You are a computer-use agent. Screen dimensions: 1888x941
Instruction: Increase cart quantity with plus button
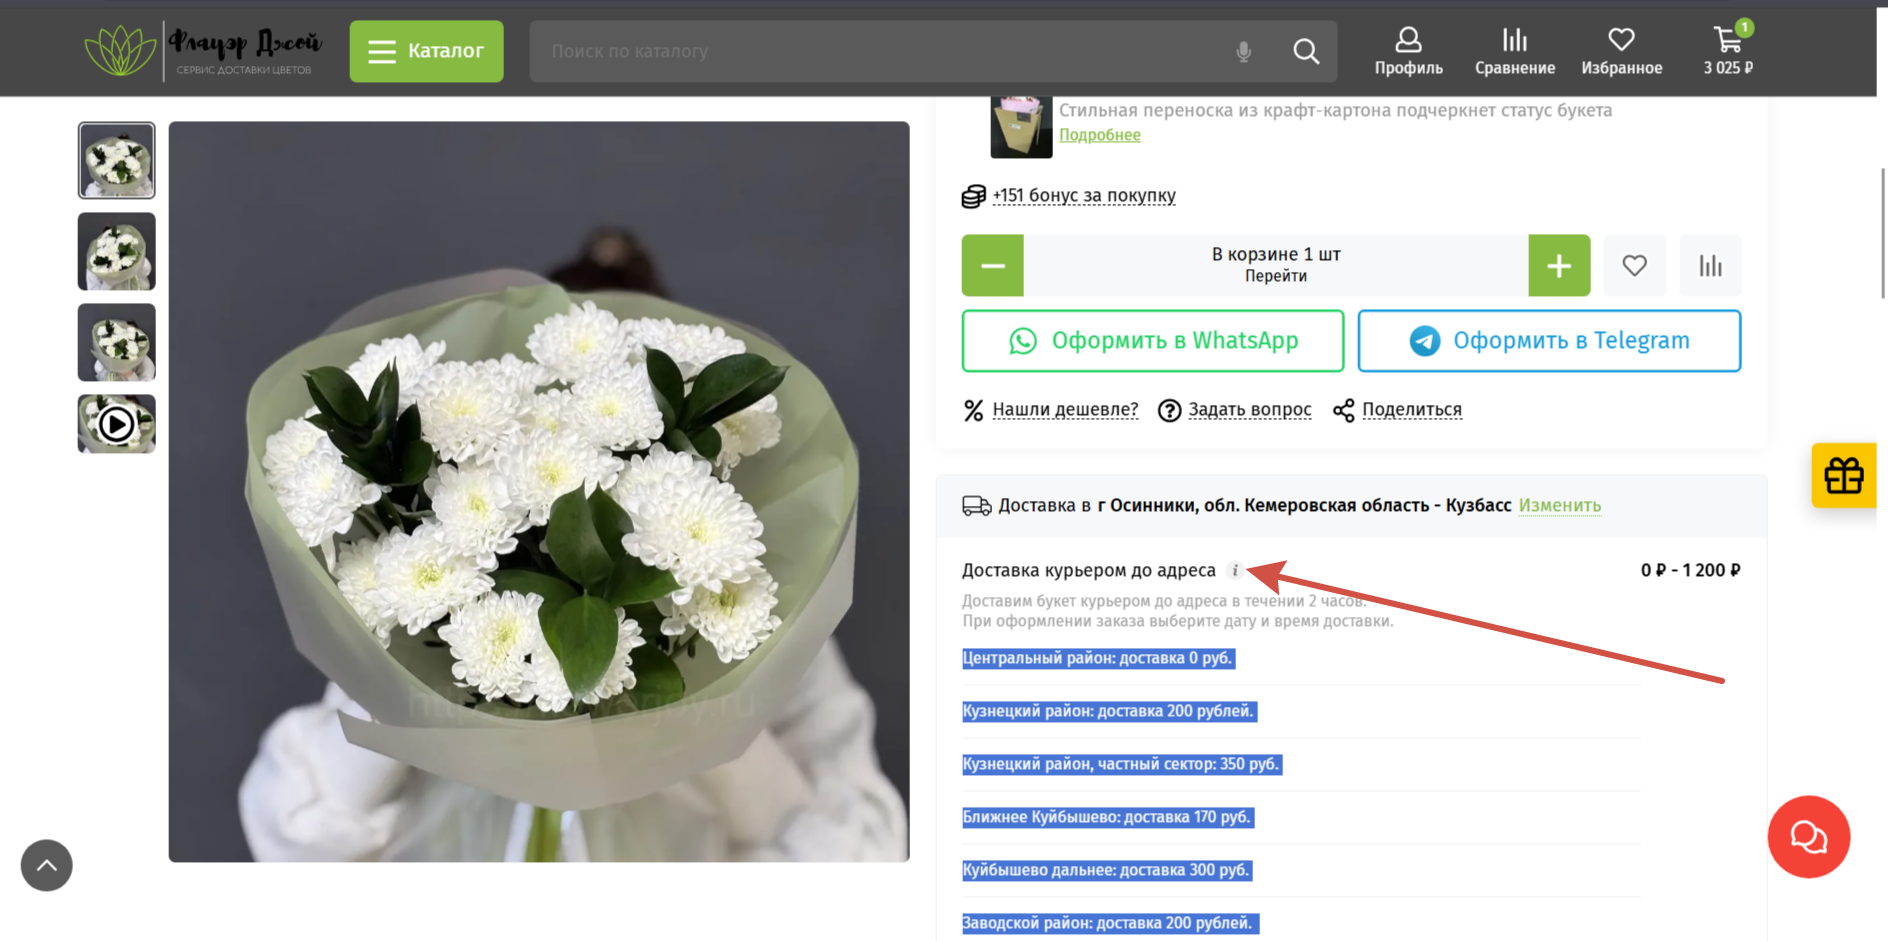coord(1558,265)
